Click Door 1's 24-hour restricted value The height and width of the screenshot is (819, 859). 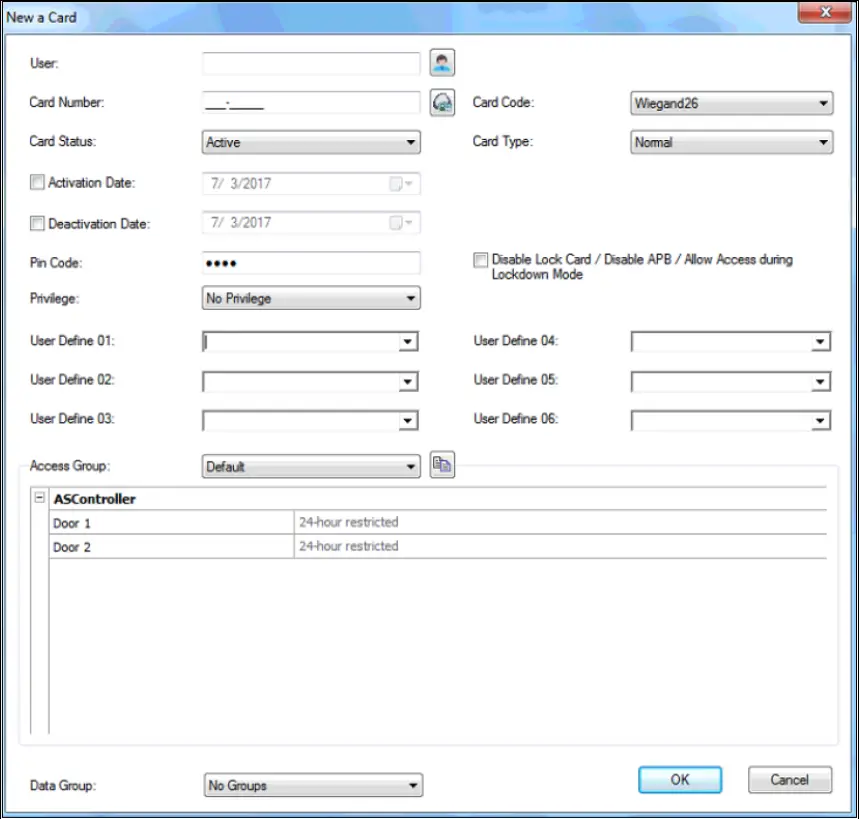348,522
